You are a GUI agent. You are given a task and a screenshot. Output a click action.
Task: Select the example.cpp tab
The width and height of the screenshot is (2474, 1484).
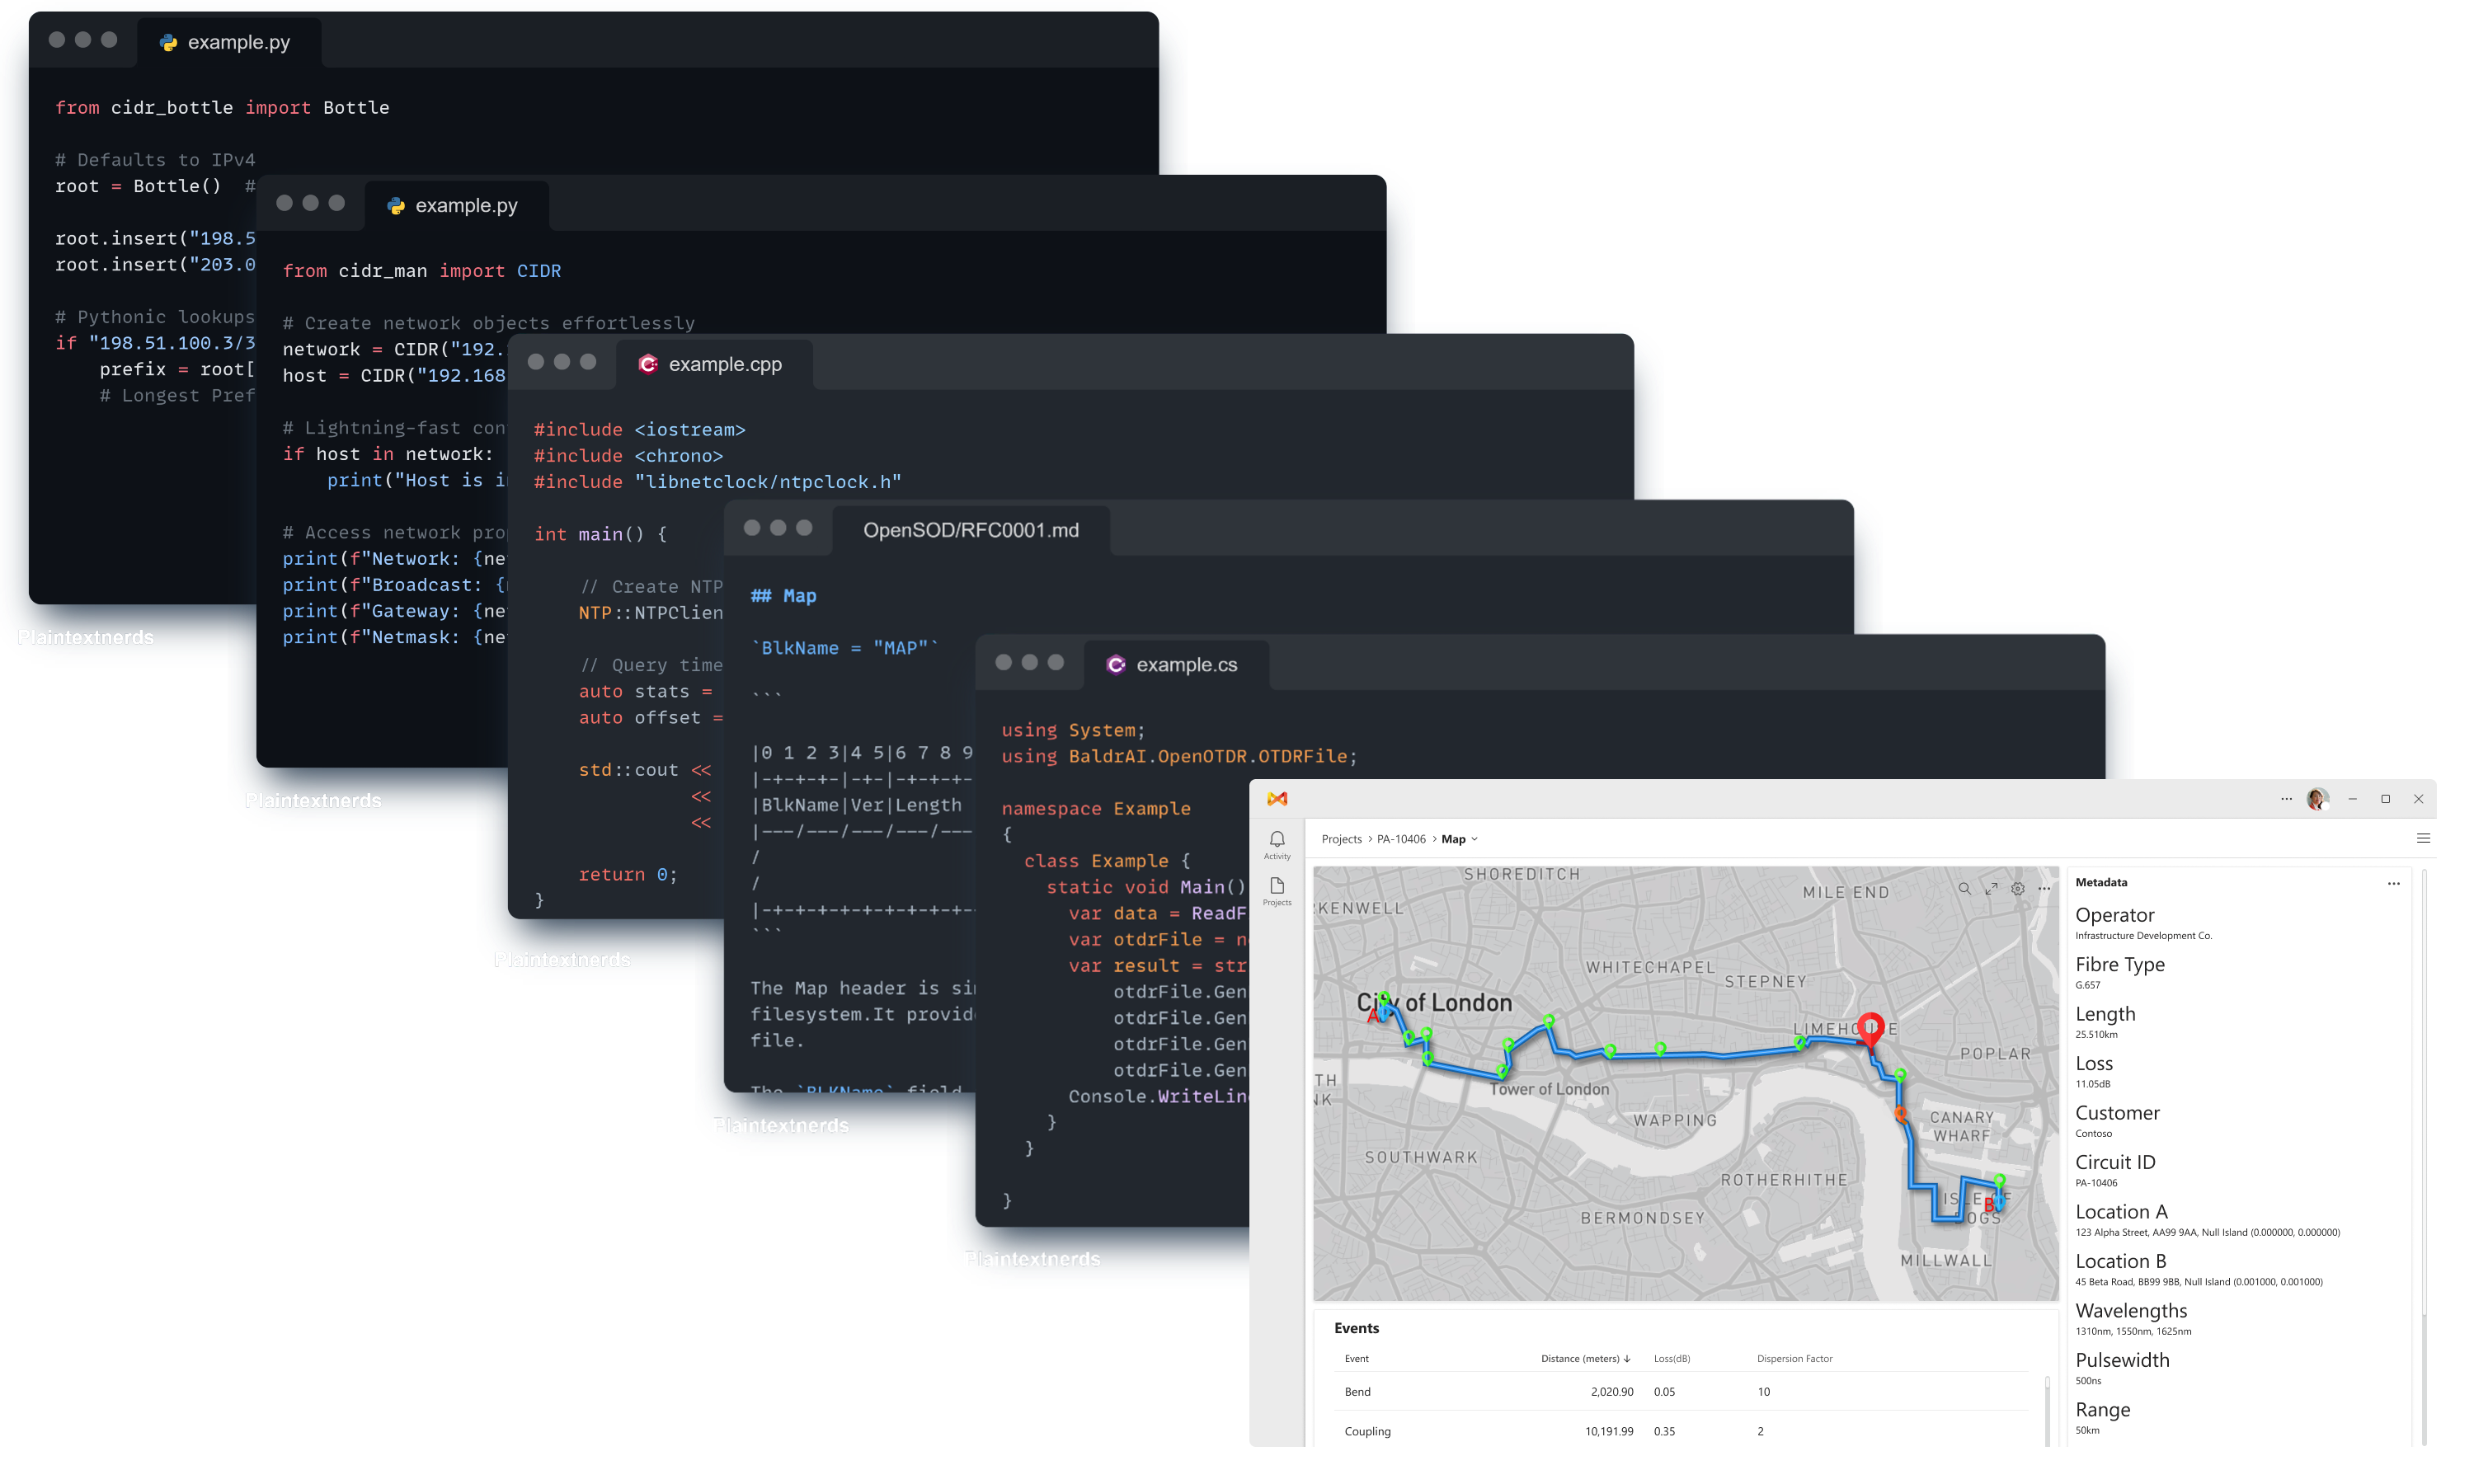coord(713,364)
